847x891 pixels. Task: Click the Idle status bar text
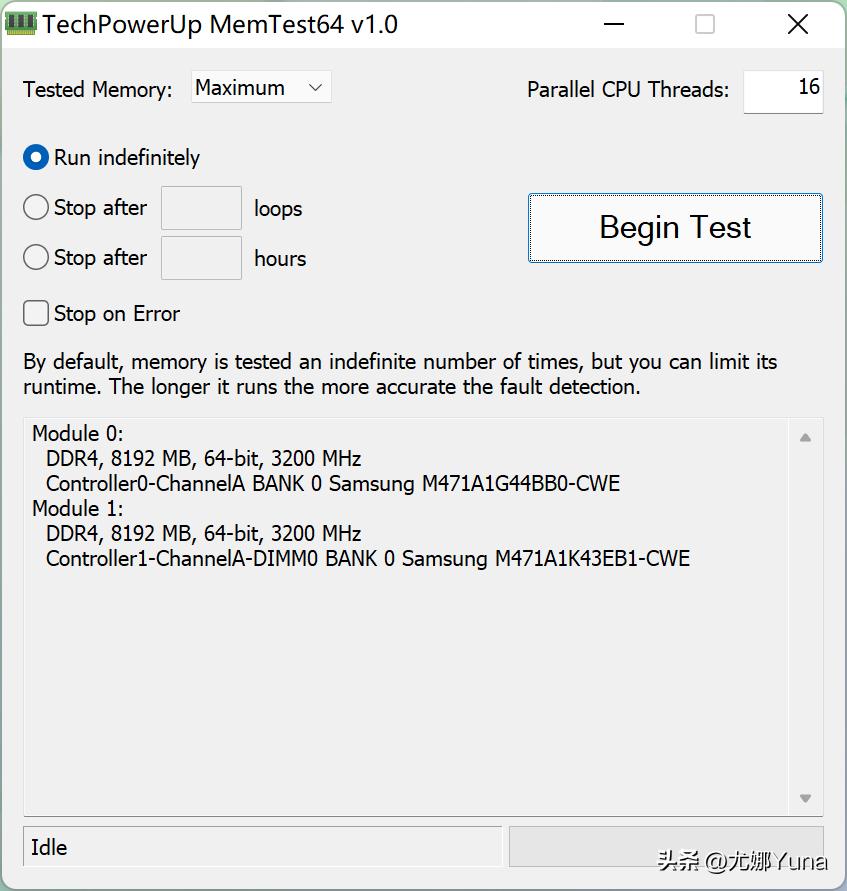coord(49,847)
